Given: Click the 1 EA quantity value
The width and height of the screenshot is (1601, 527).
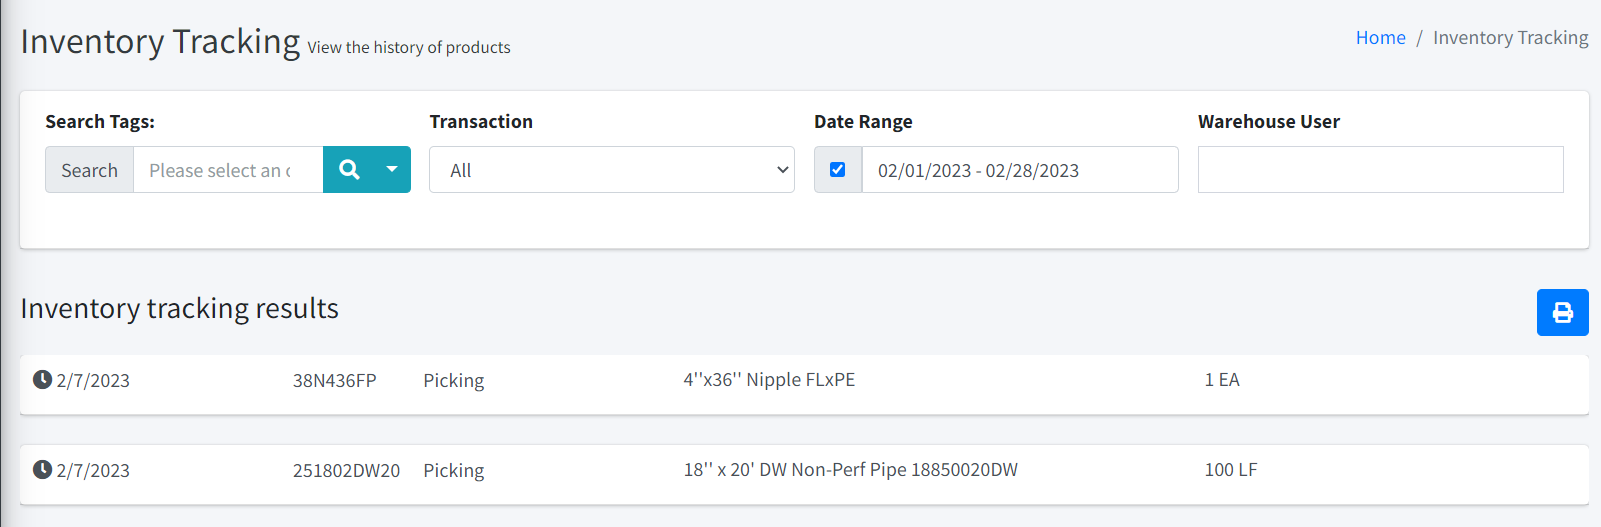Looking at the screenshot, I should coord(1221,380).
